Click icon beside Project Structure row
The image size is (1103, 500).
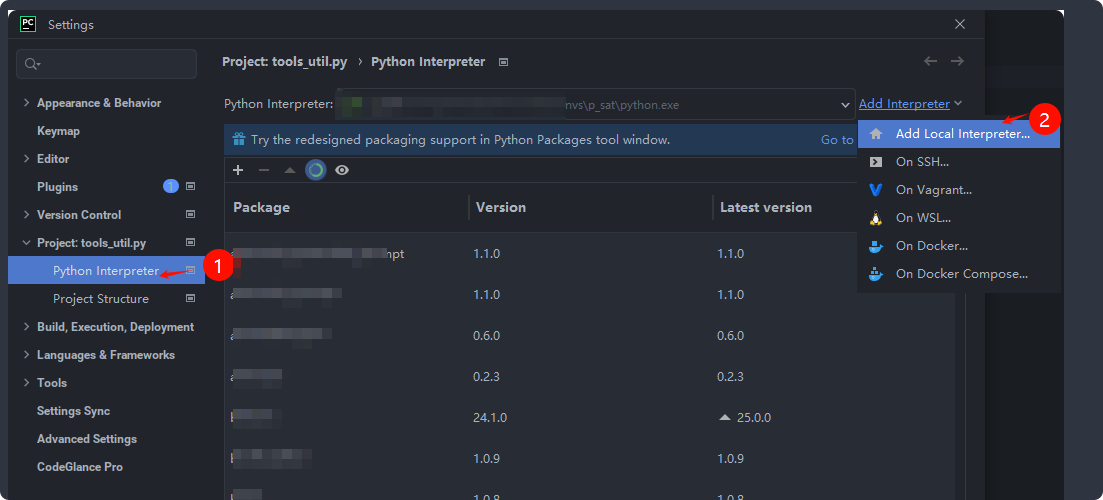click(x=190, y=299)
